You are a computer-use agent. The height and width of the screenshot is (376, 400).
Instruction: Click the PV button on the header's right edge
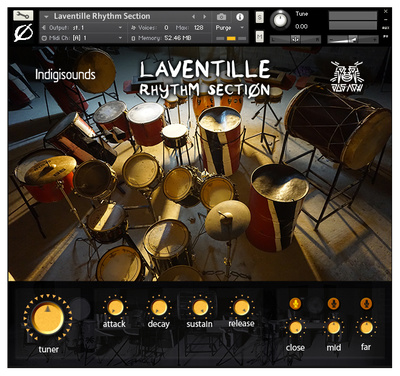pyautogui.click(x=386, y=36)
